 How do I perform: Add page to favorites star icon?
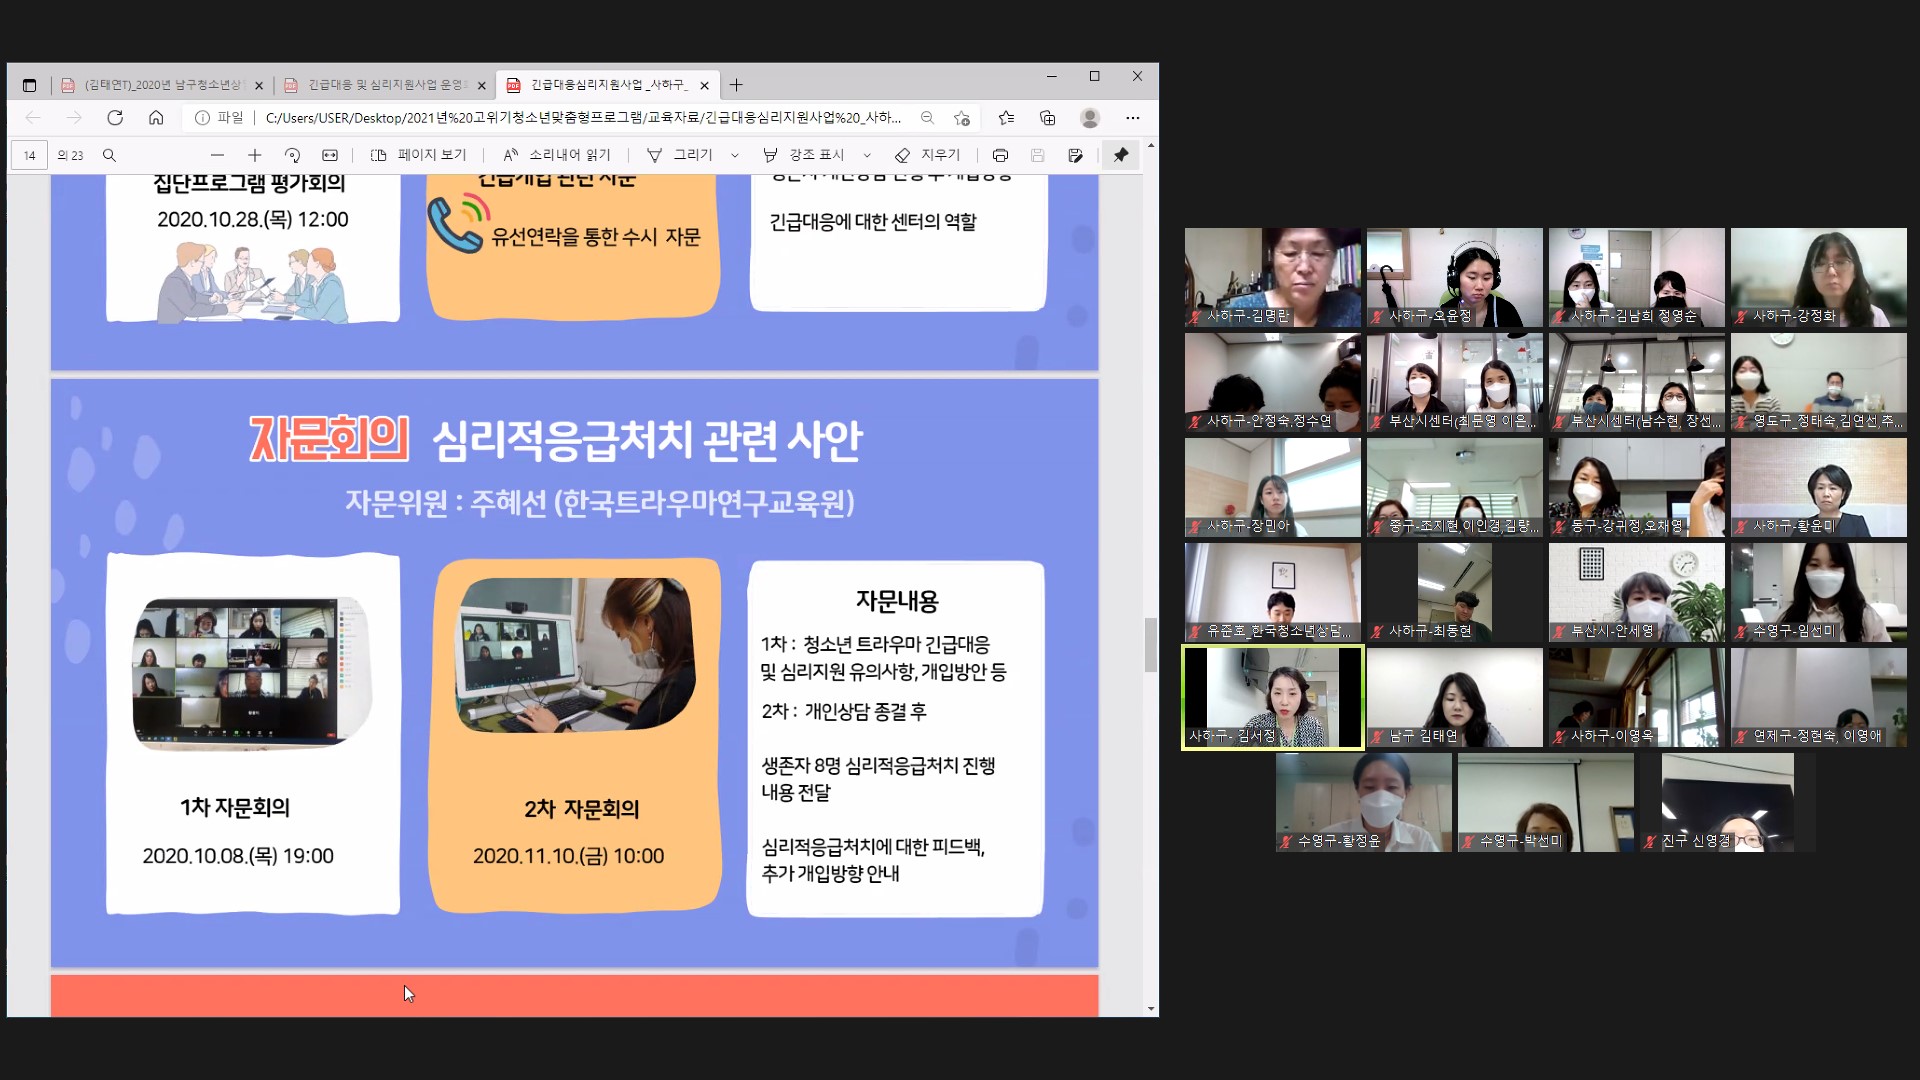tap(962, 118)
